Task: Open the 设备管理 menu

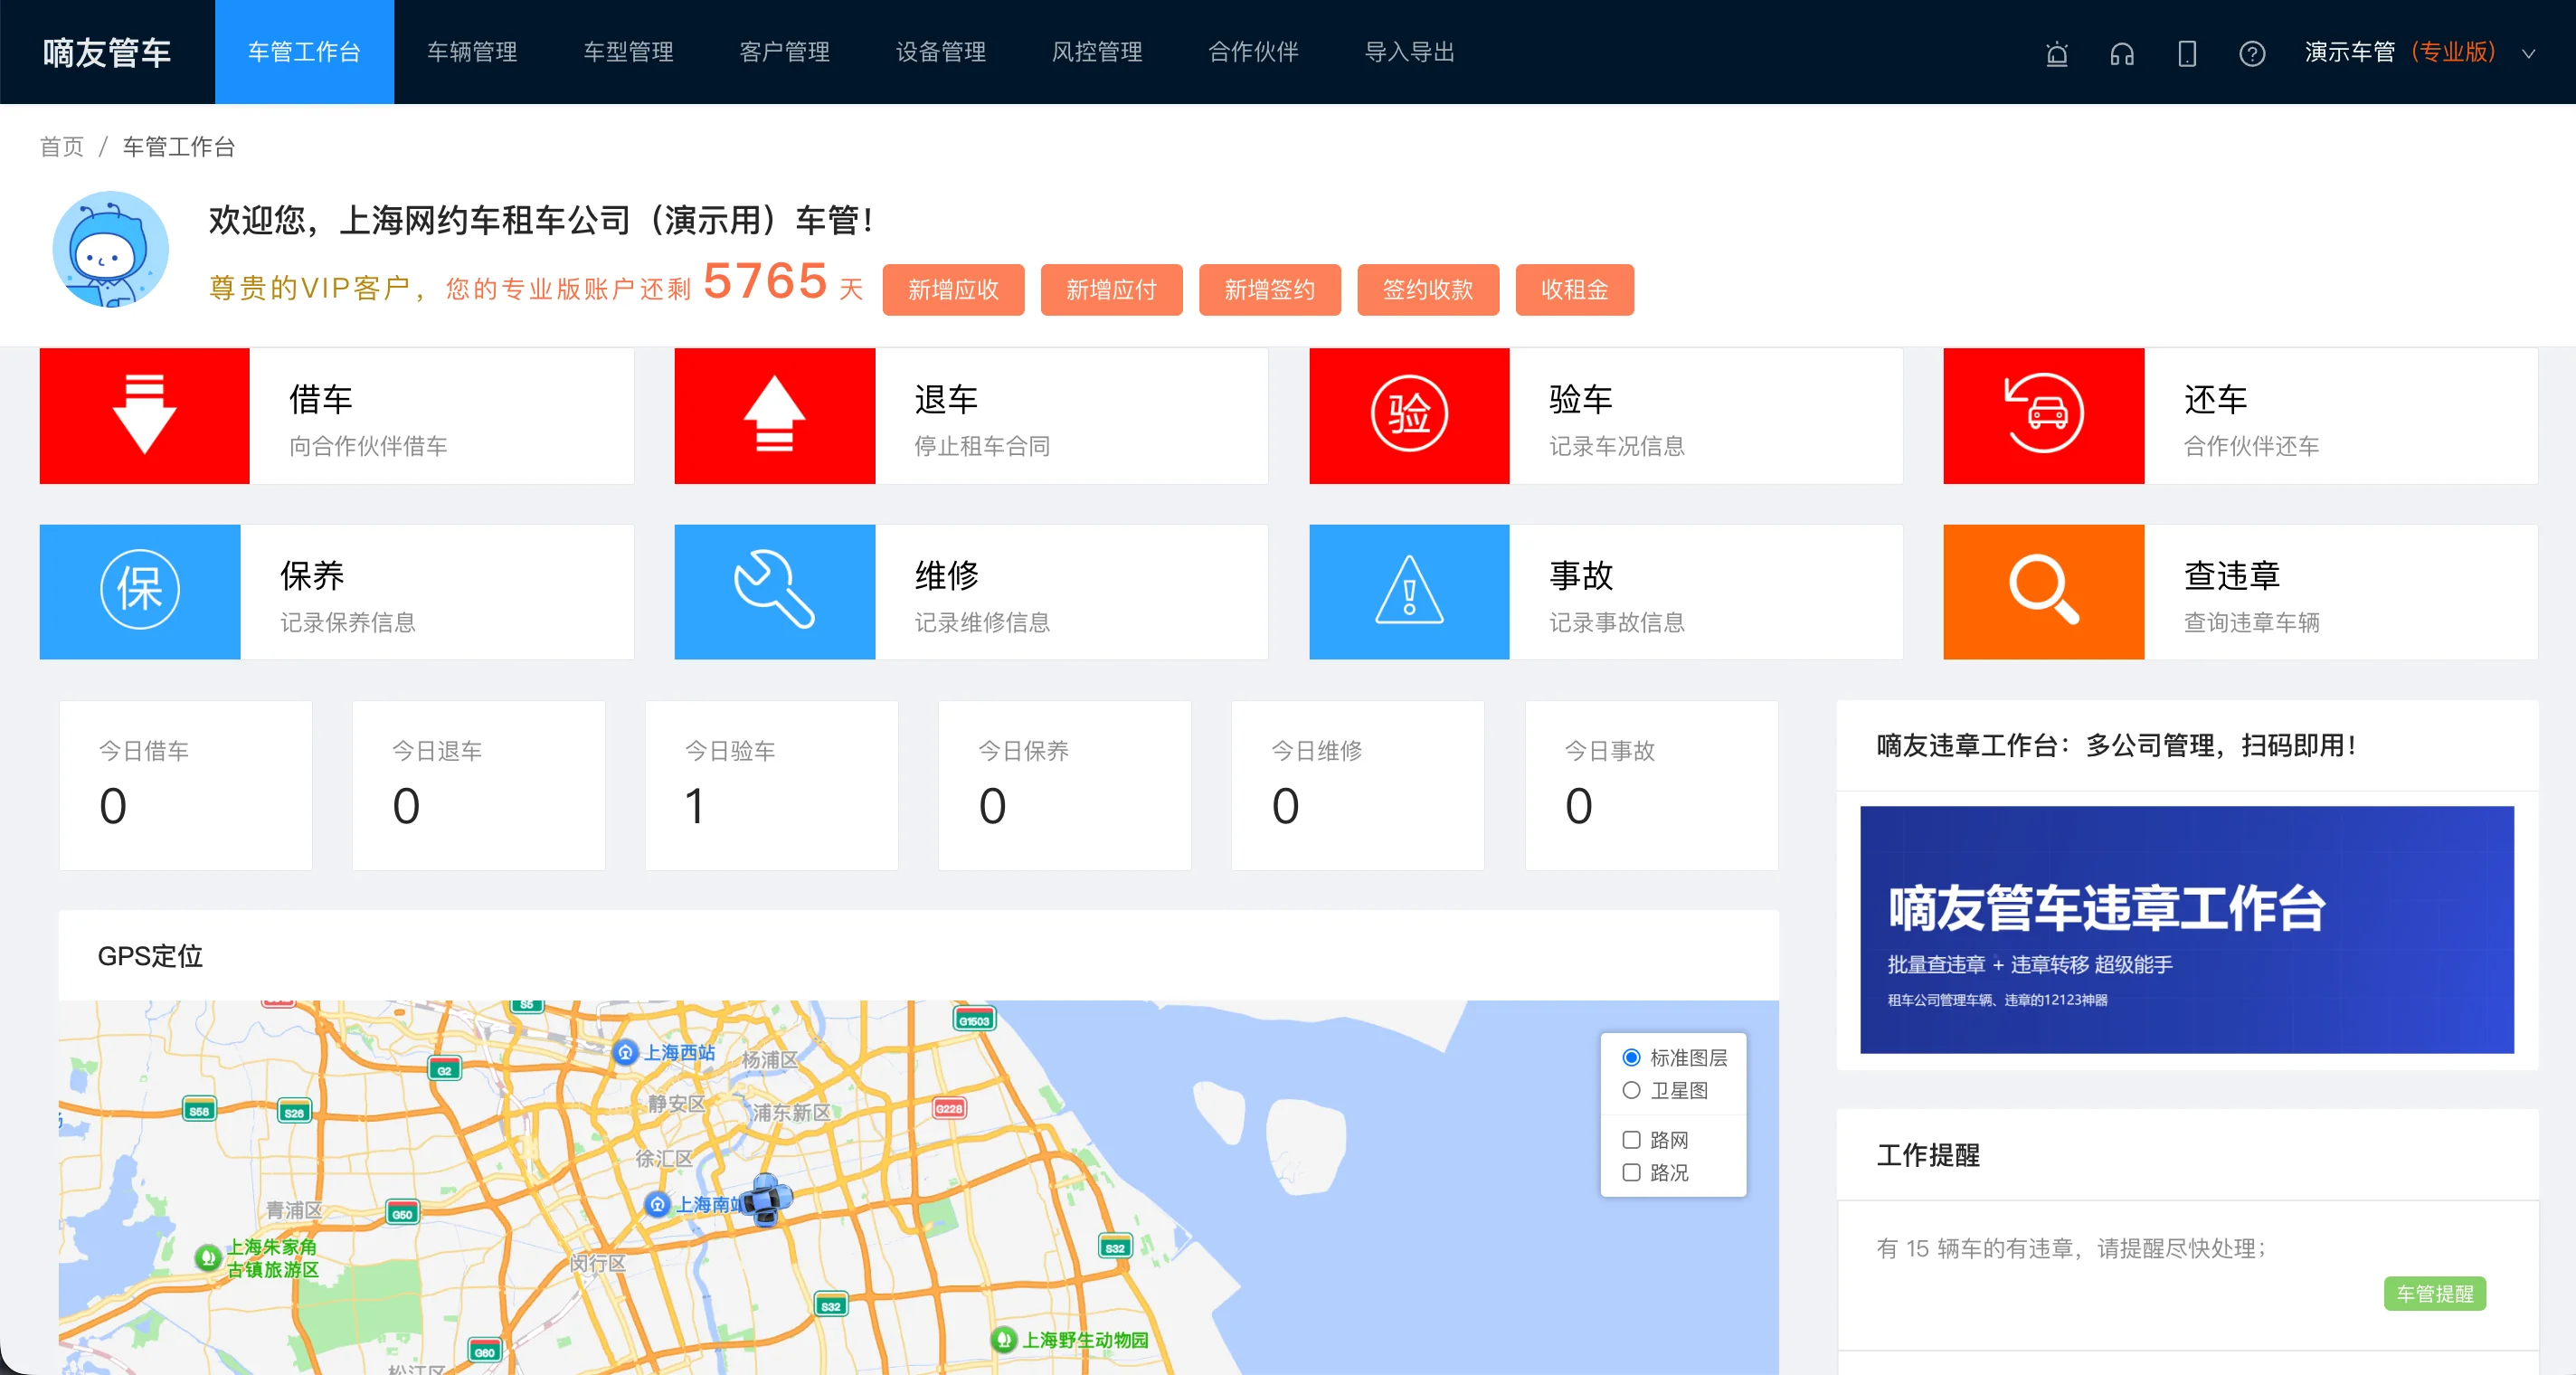Action: [x=940, y=52]
